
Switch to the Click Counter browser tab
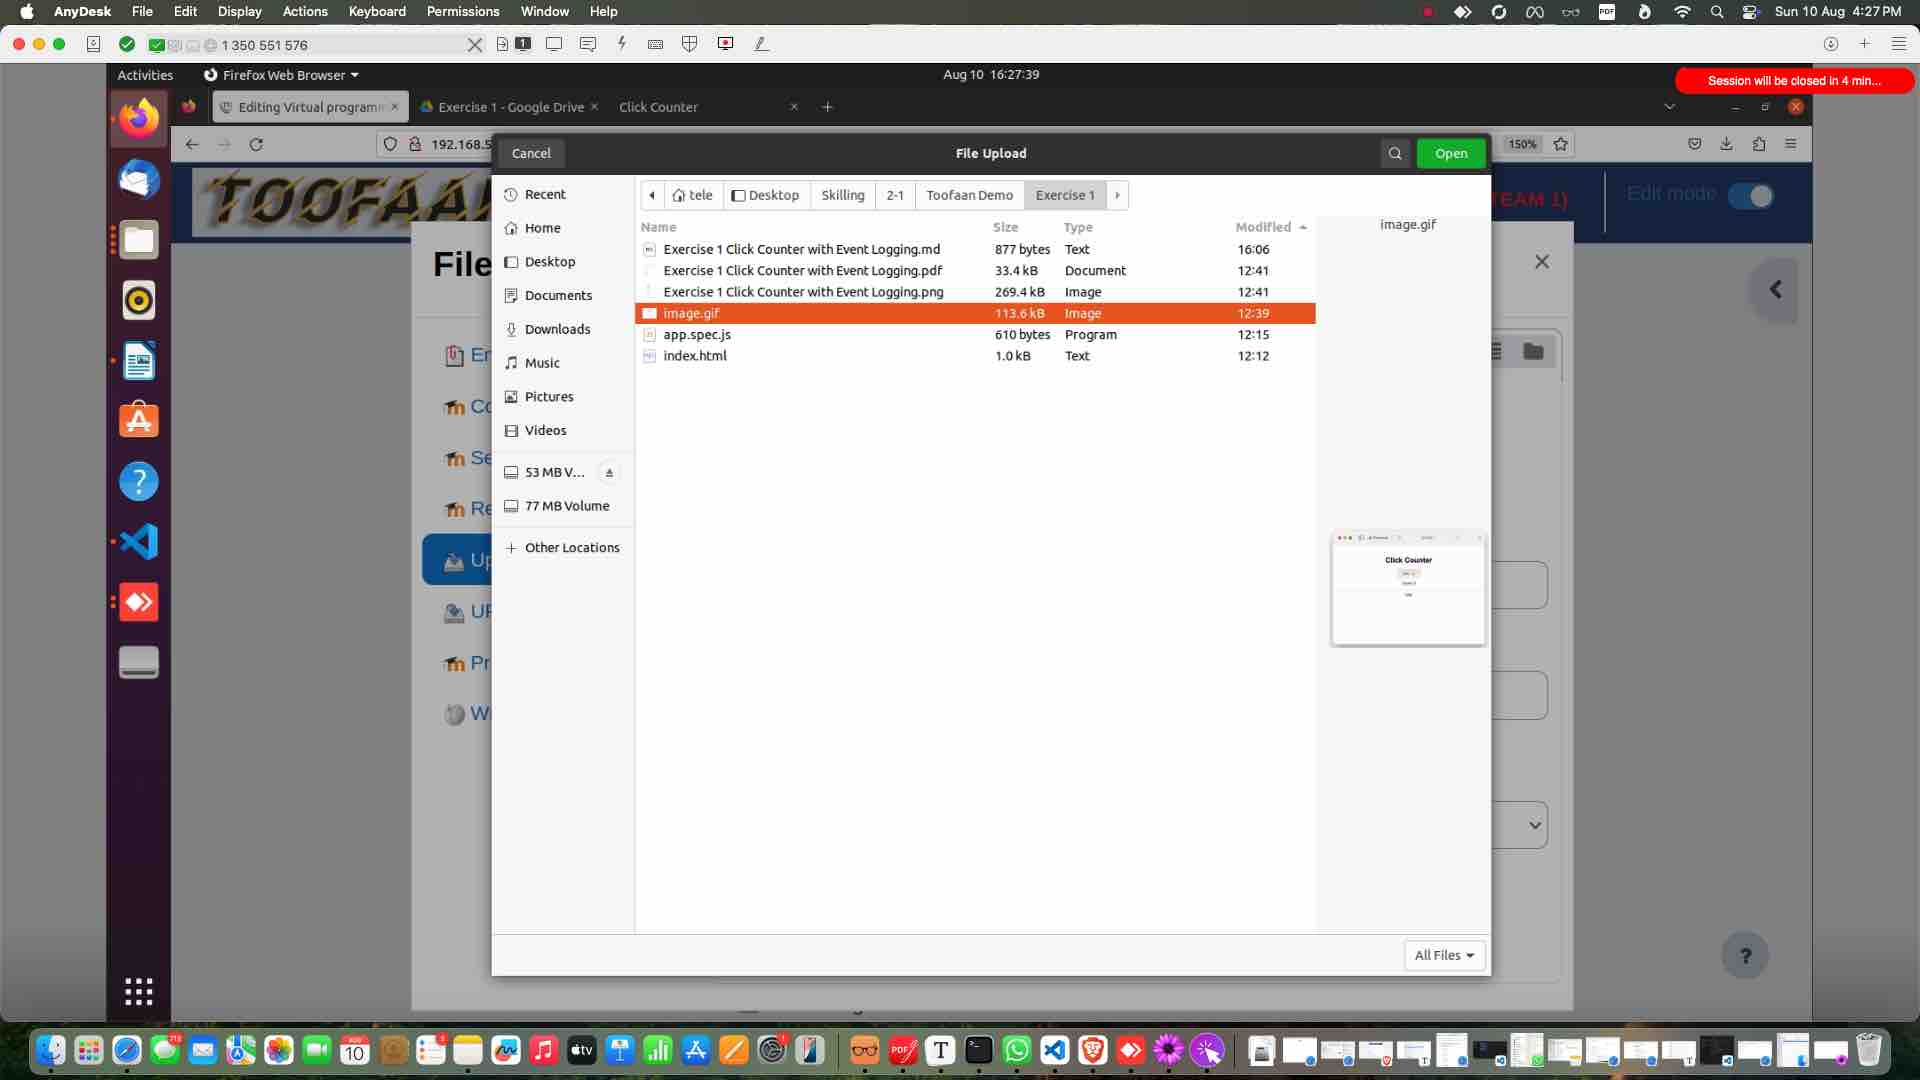click(x=658, y=107)
